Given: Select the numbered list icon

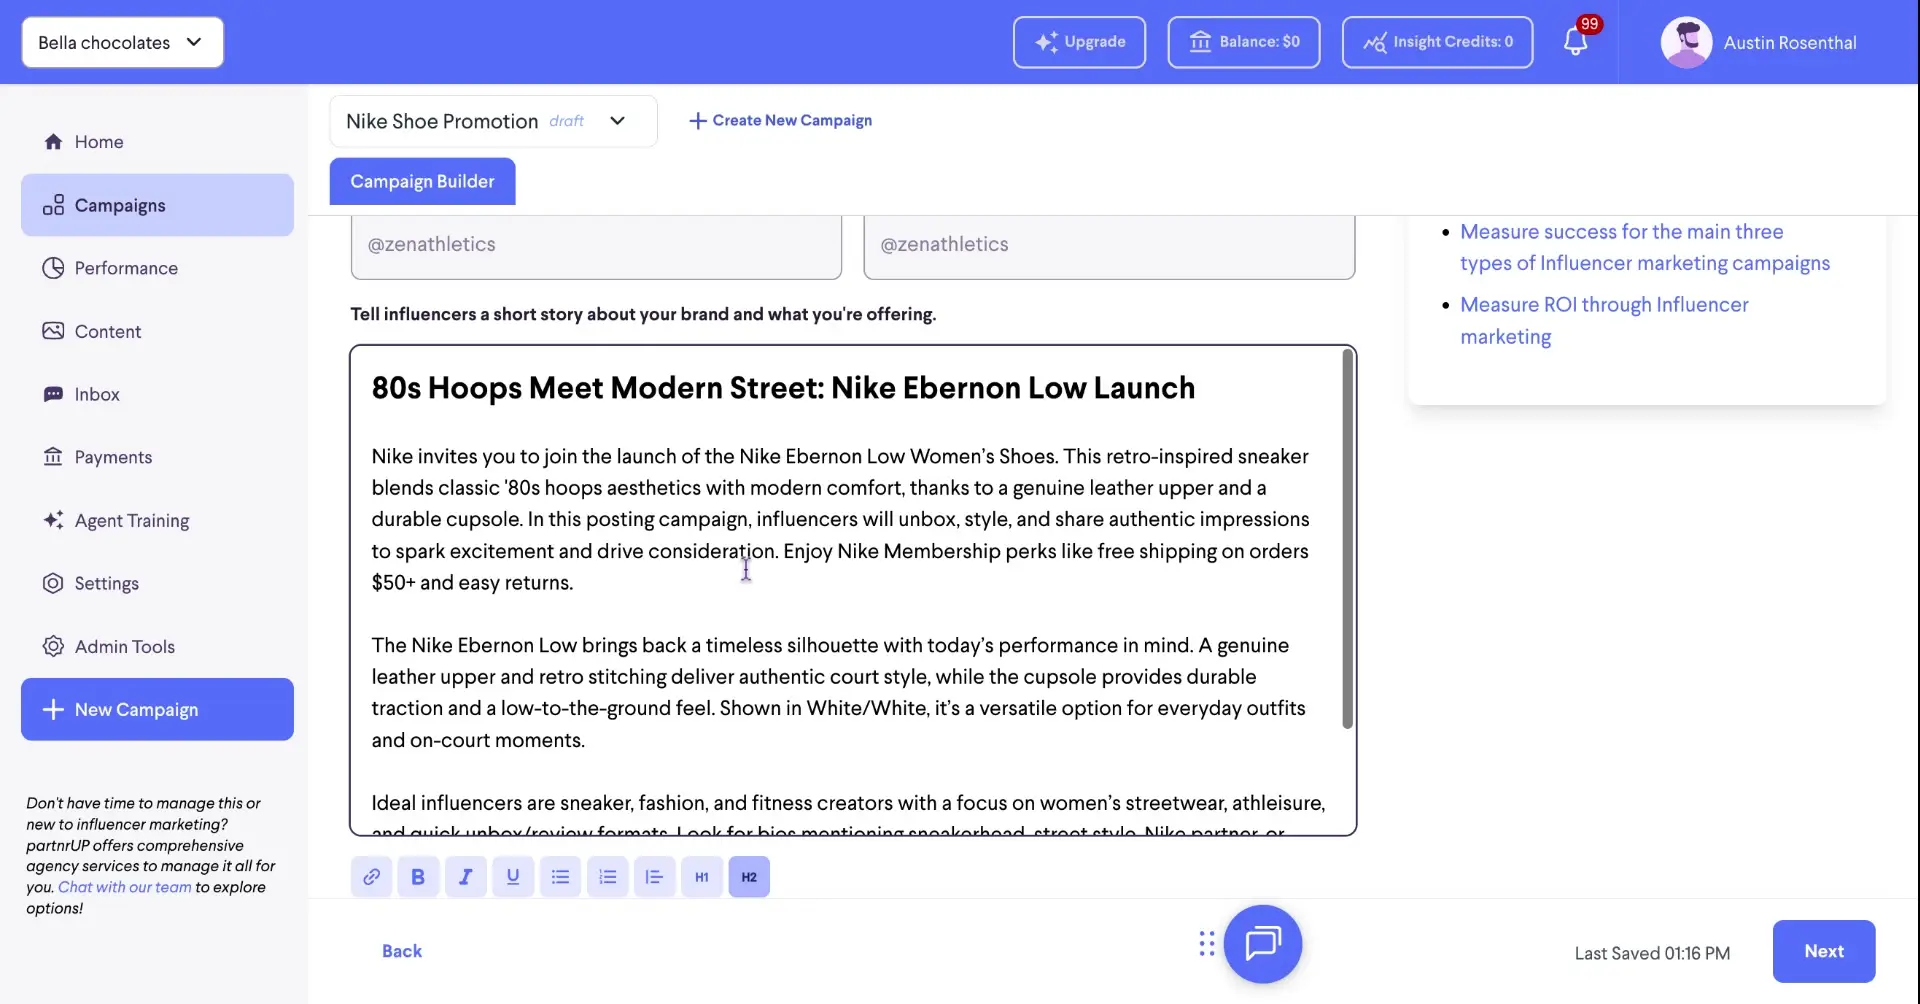Looking at the screenshot, I should pyautogui.click(x=607, y=876).
